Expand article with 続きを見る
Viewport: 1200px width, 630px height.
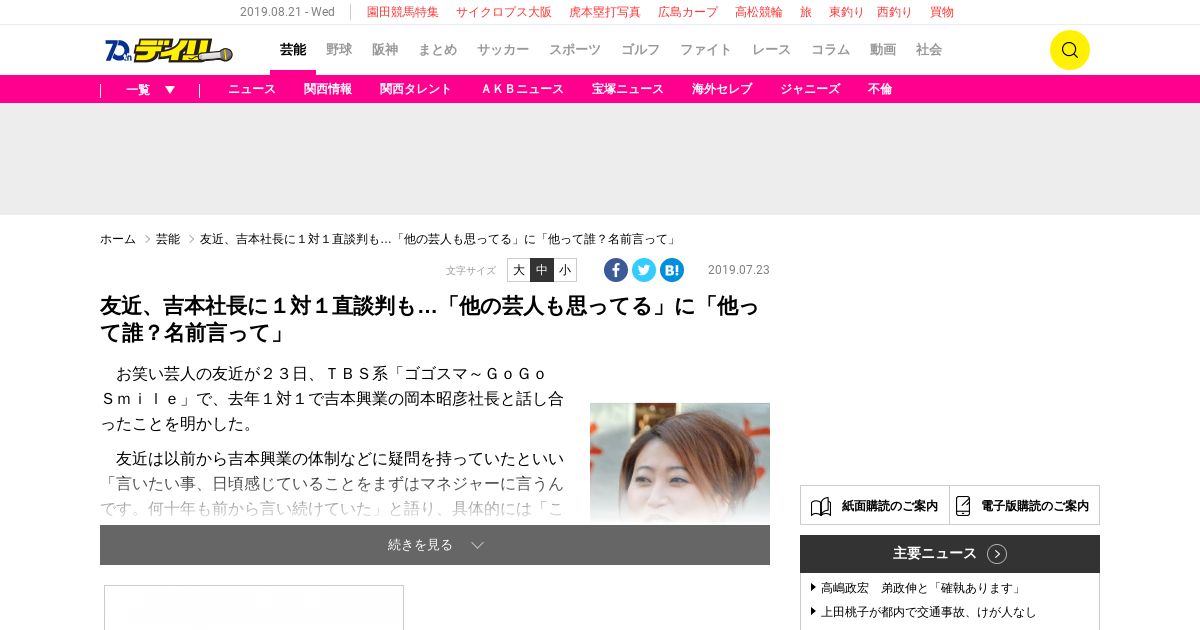[435, 545]
